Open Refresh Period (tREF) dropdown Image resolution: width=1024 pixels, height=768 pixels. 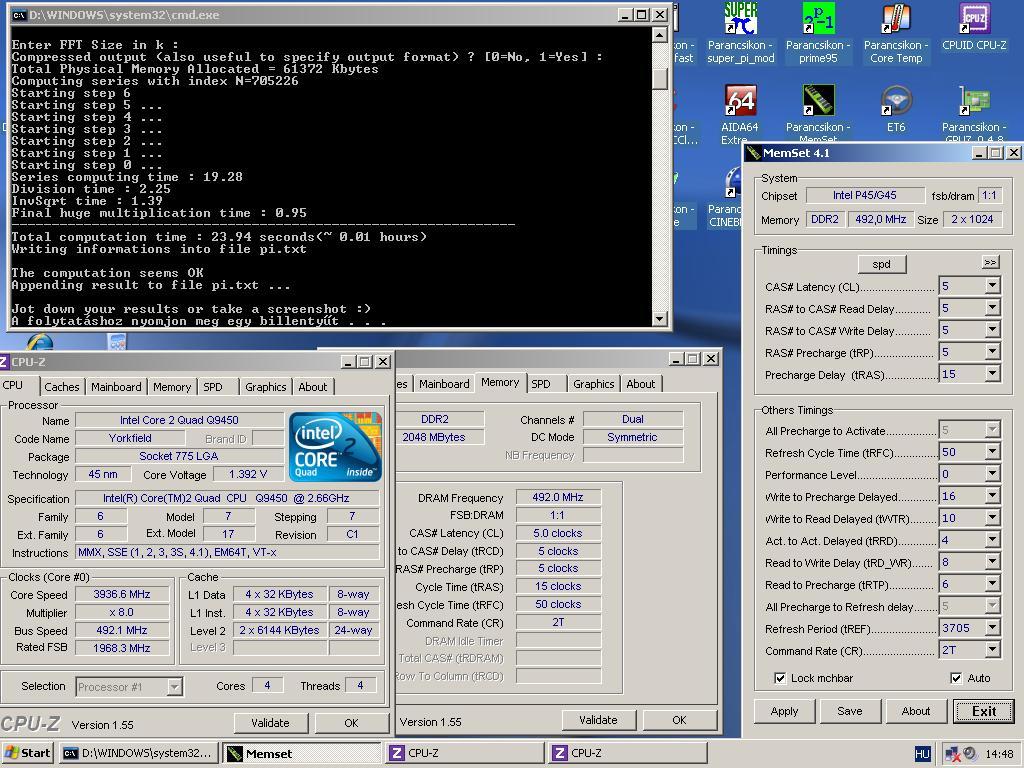992,628
